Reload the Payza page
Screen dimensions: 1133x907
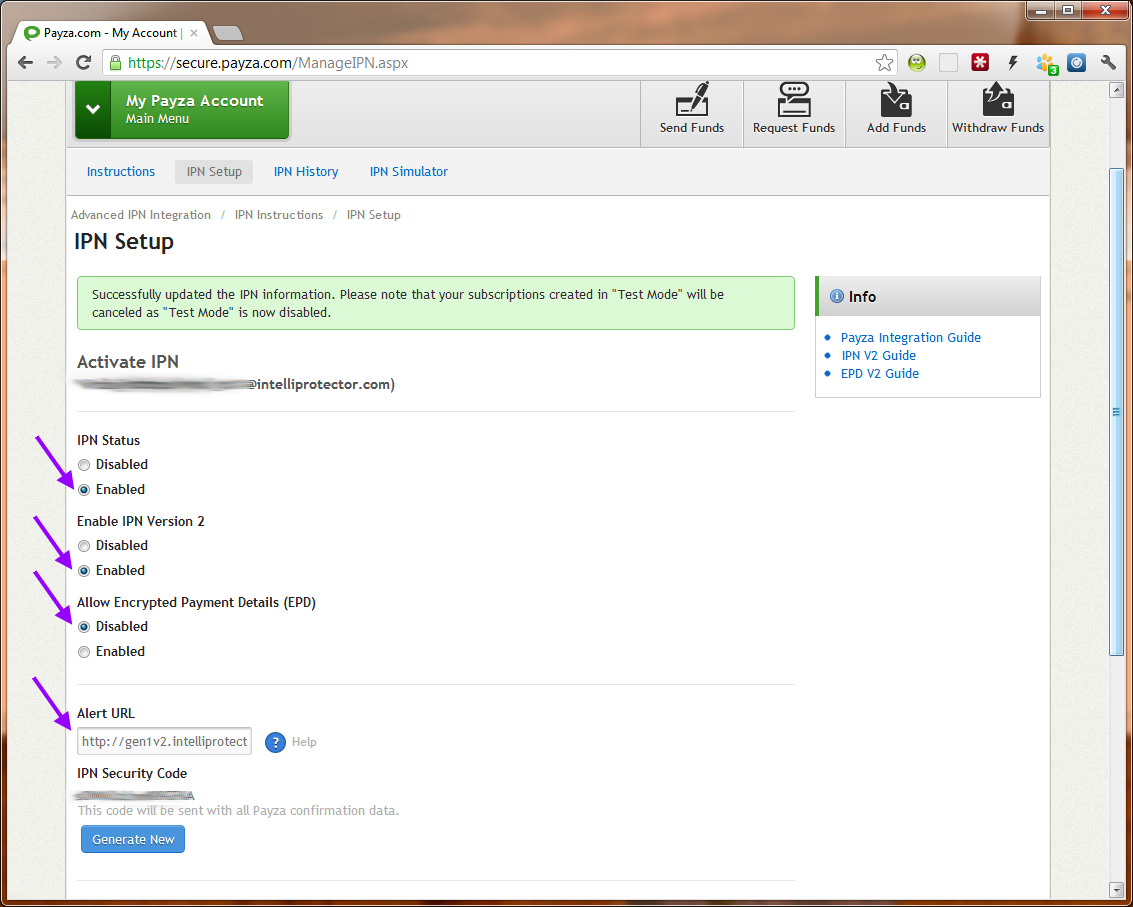click(x=84, y=63)
